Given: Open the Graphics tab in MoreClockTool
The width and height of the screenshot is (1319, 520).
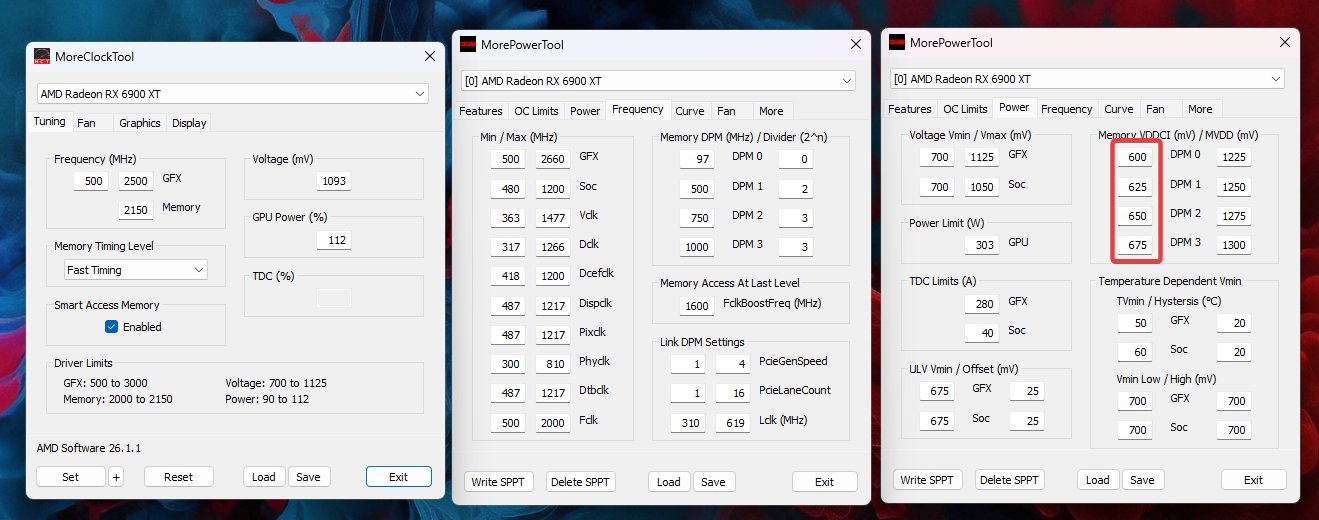Looking at the screenshot, I should point(139,123).
